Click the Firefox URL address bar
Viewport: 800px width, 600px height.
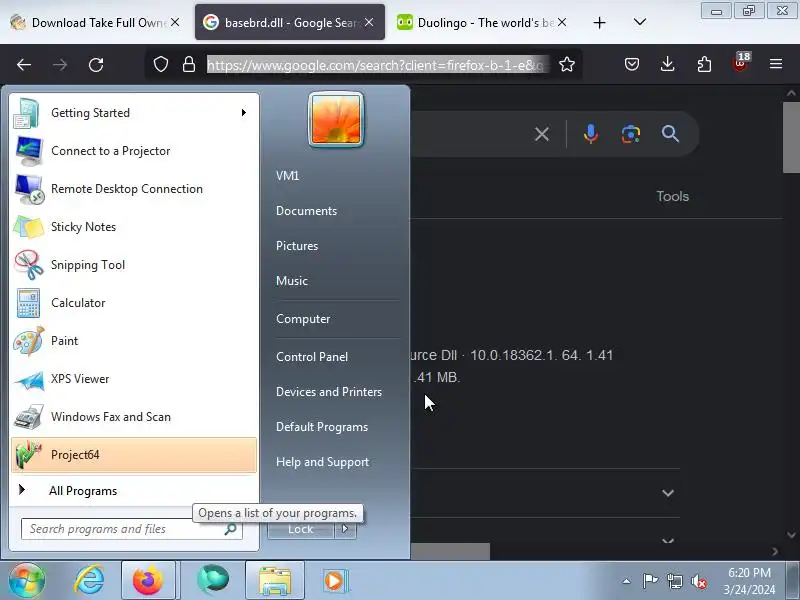tap(378, 65)
